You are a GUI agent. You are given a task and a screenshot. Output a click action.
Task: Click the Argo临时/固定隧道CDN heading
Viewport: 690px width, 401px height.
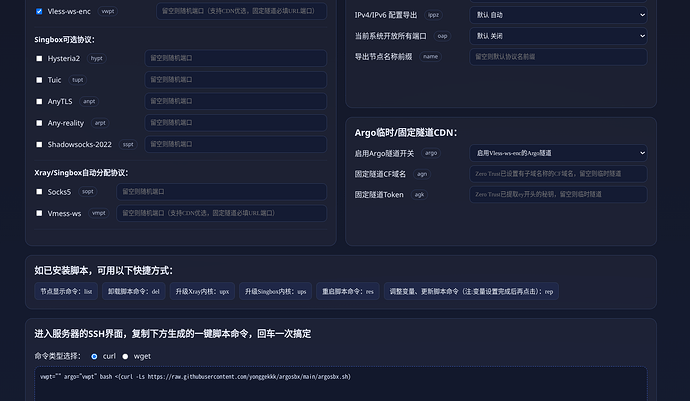point(406,133)
